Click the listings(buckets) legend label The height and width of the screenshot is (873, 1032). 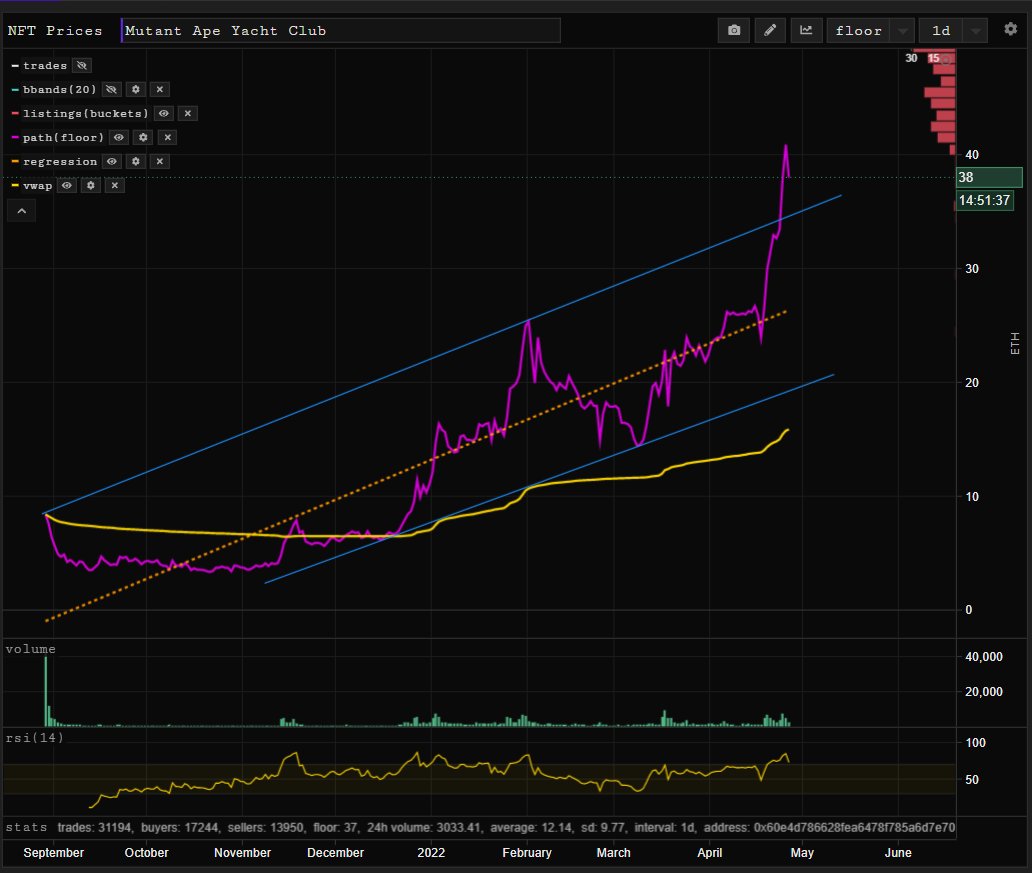(x=86, y=113)
